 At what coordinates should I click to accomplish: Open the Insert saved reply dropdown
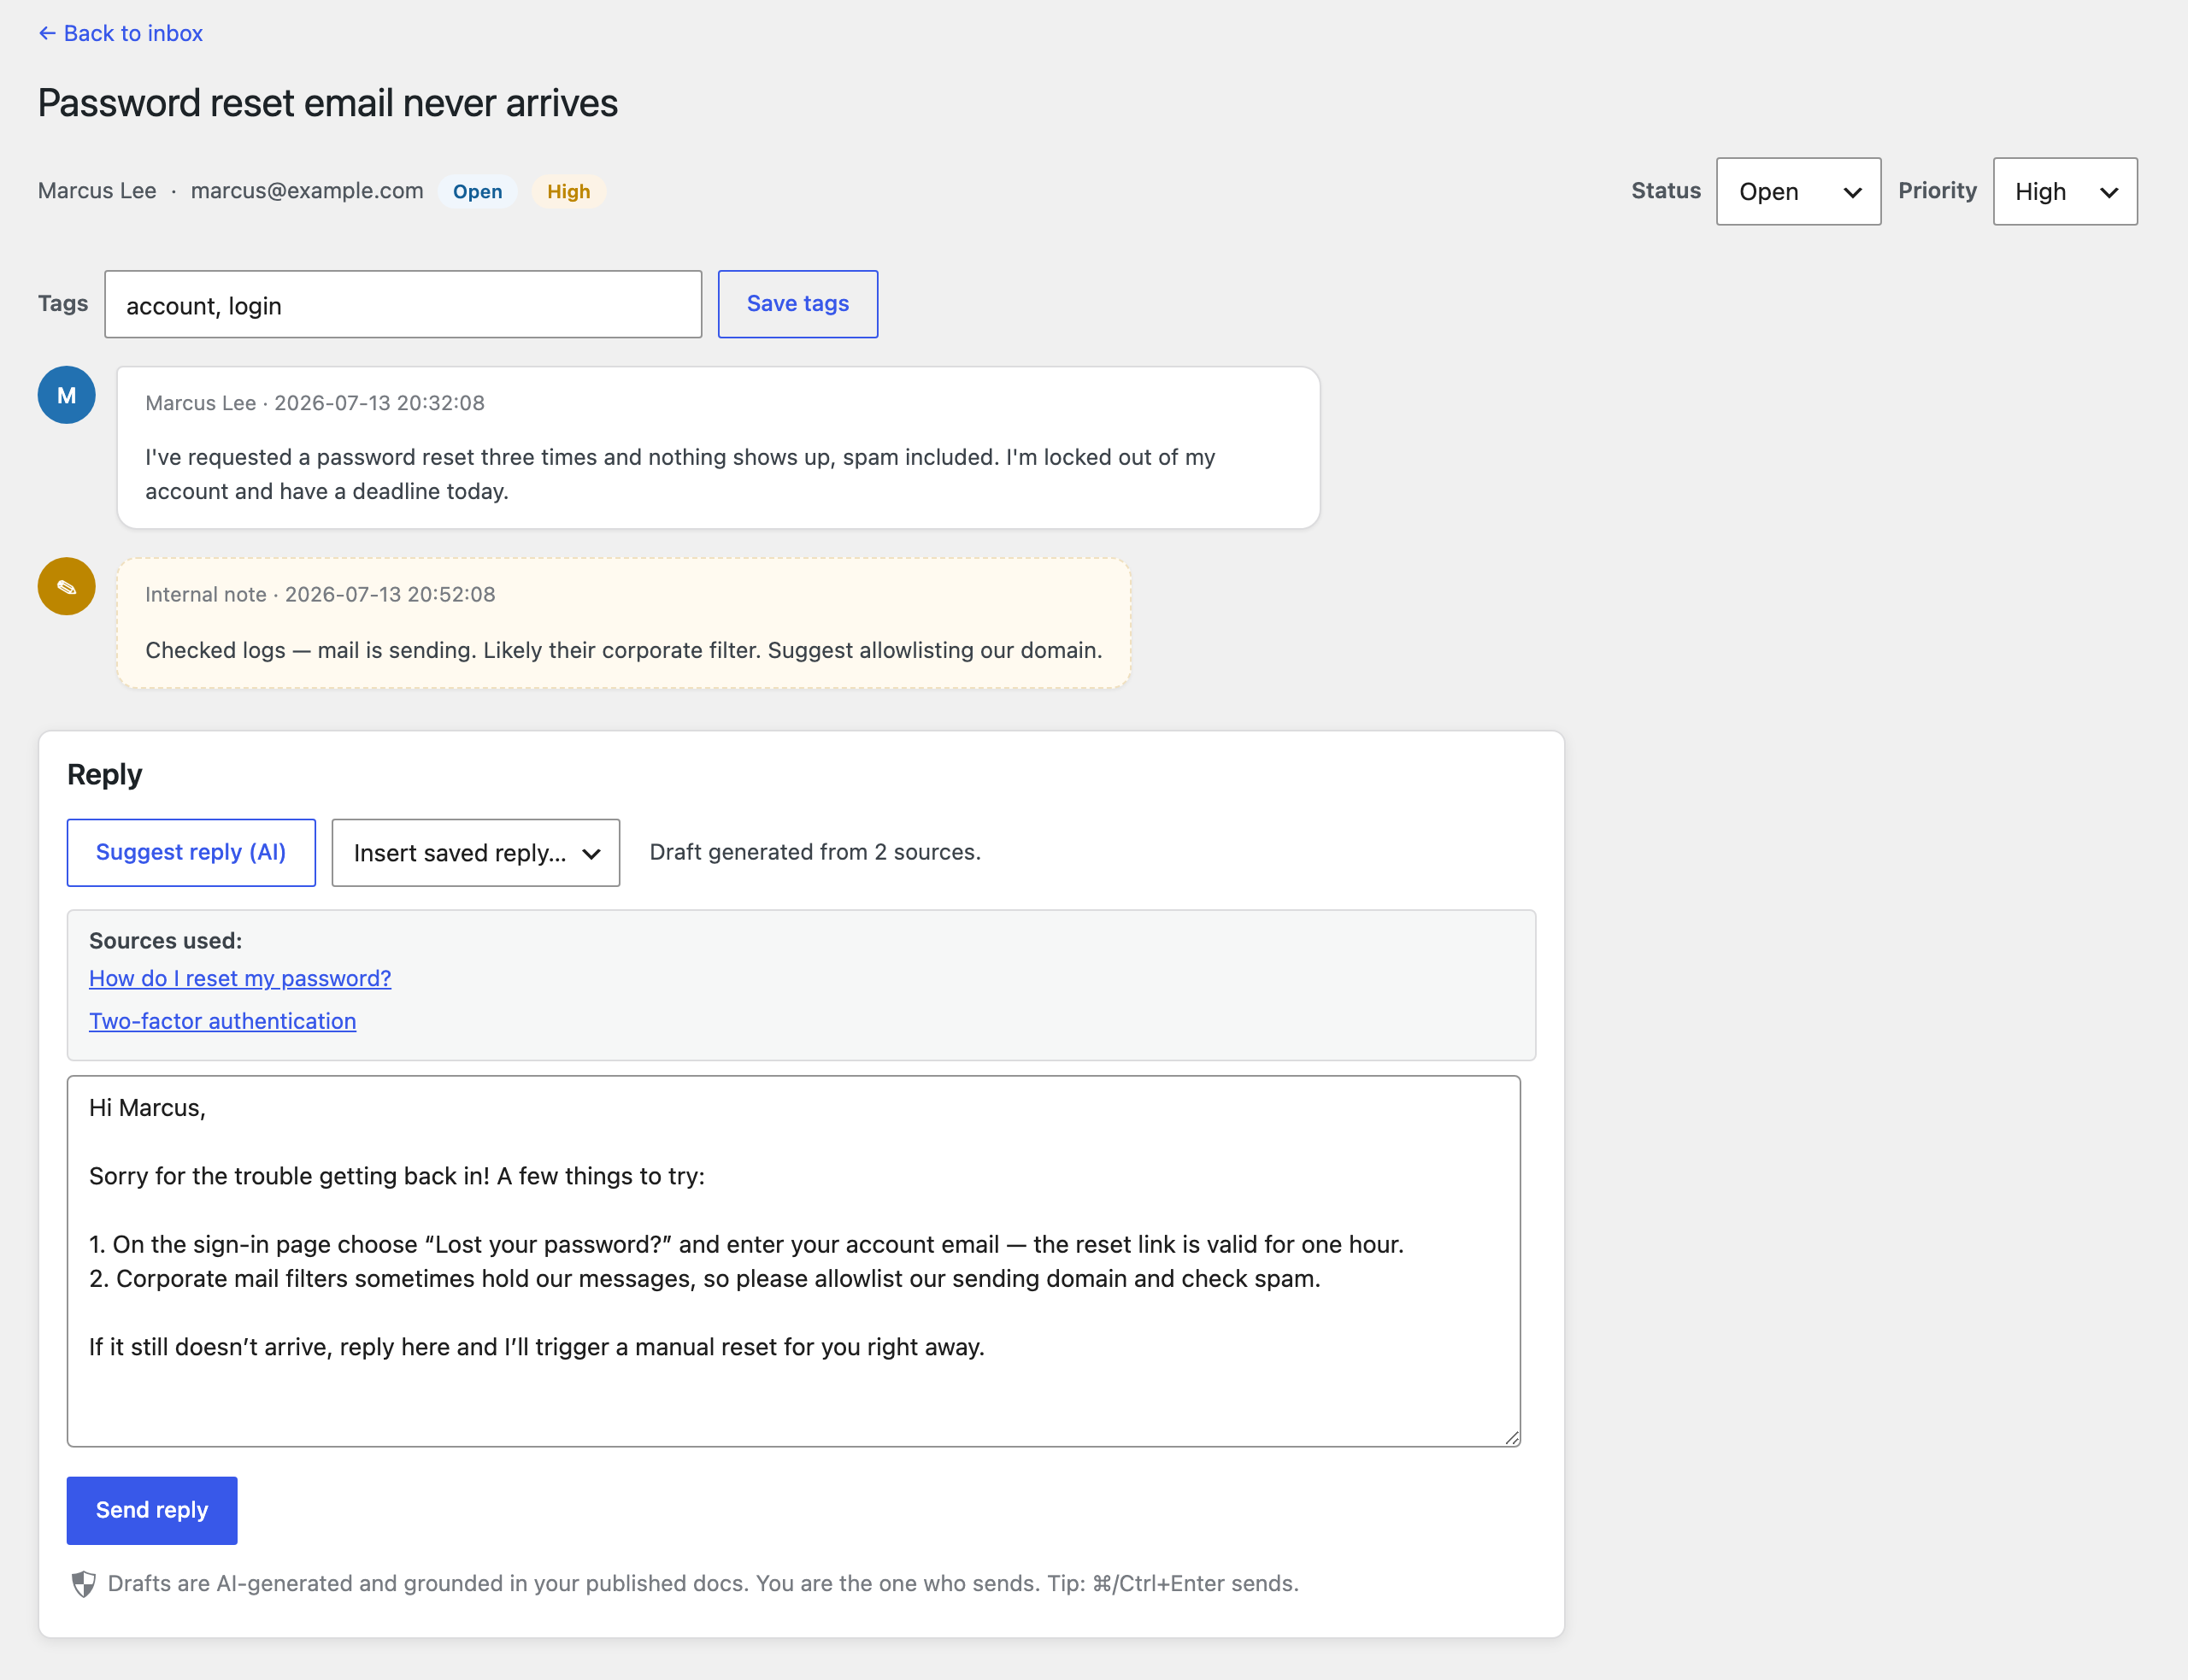[x=476, y=852]
